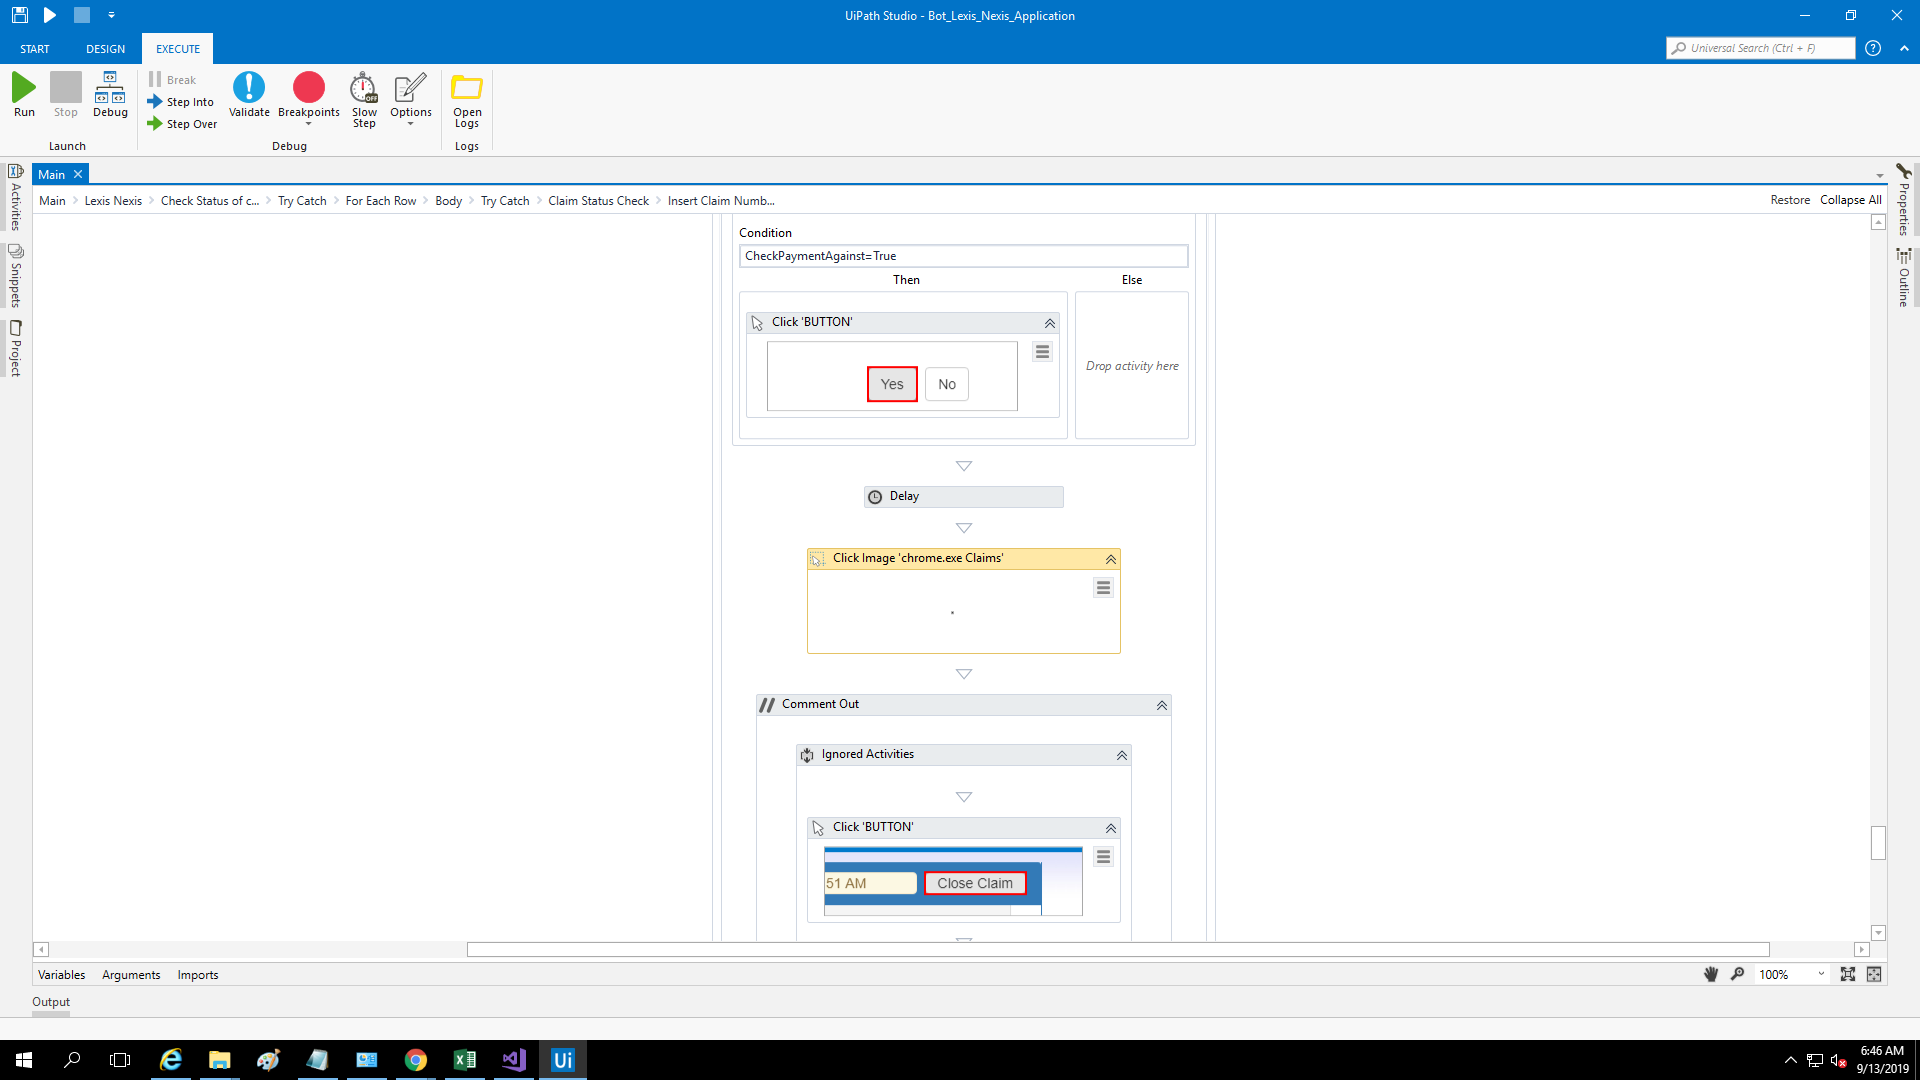
Task: Open zoom percentage dropdown
Action: pyautogui.click(x=1821, y=974)
